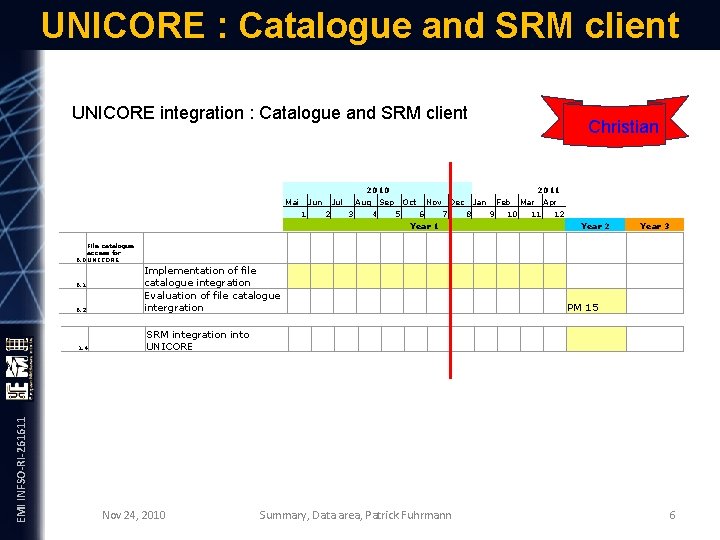Click the 'Oct' month header
Image resolution: width=720 pixels, height=540 pixels.
point(409,202)
